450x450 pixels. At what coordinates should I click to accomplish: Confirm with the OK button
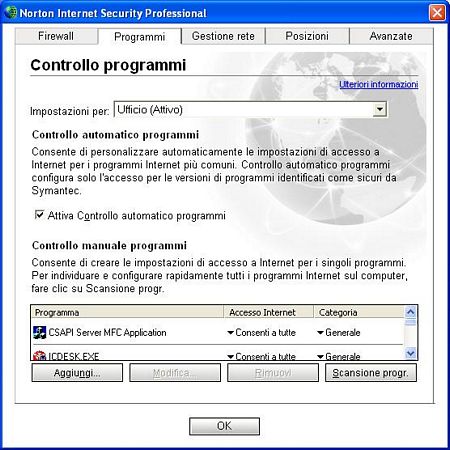(224, 426)
